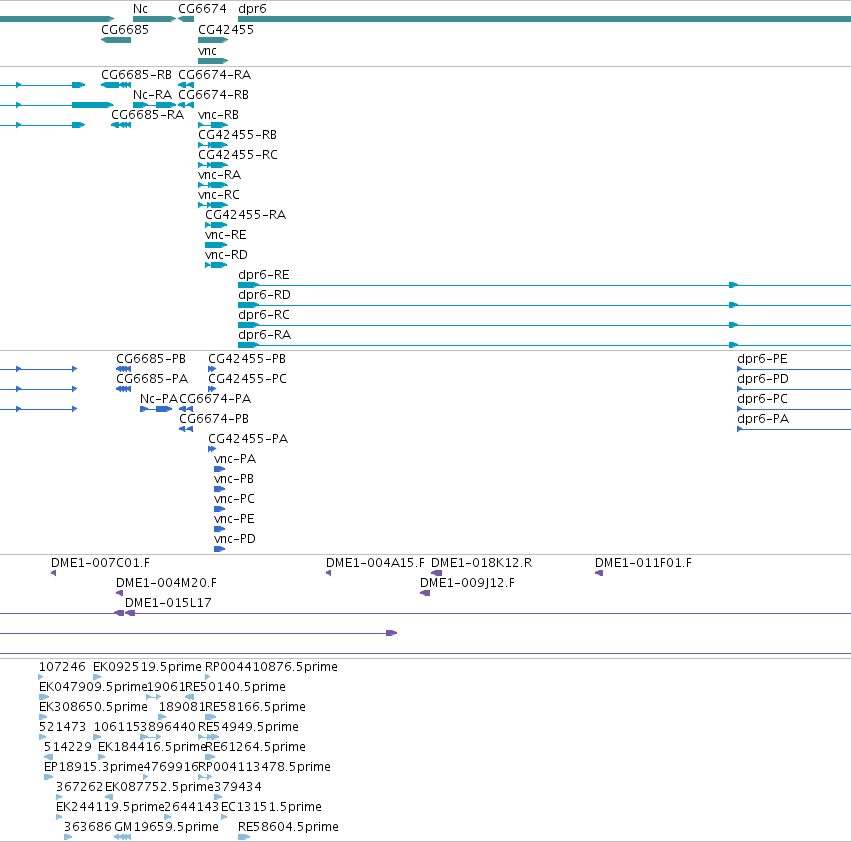Select the Nc-RA transcript label
The image size is (851, 842).
click(153, 94)
